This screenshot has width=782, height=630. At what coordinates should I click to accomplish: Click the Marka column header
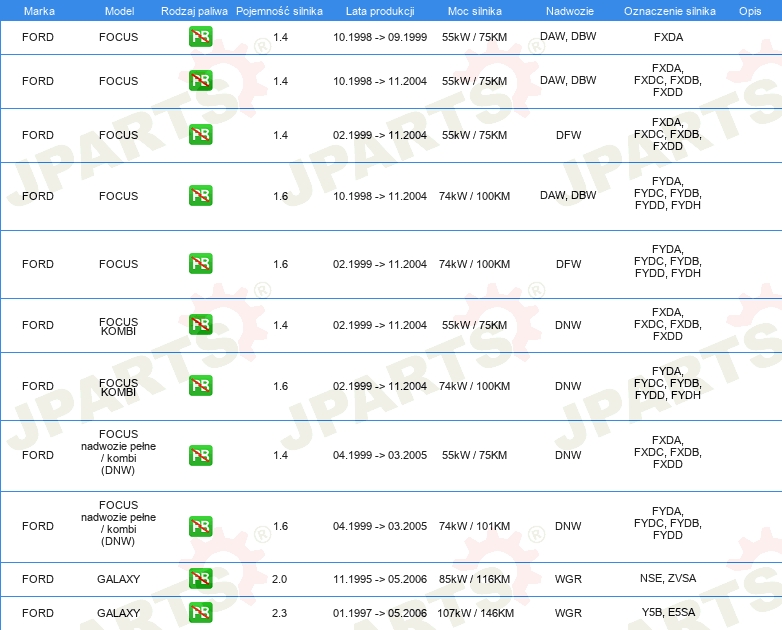tap(39, 11)
